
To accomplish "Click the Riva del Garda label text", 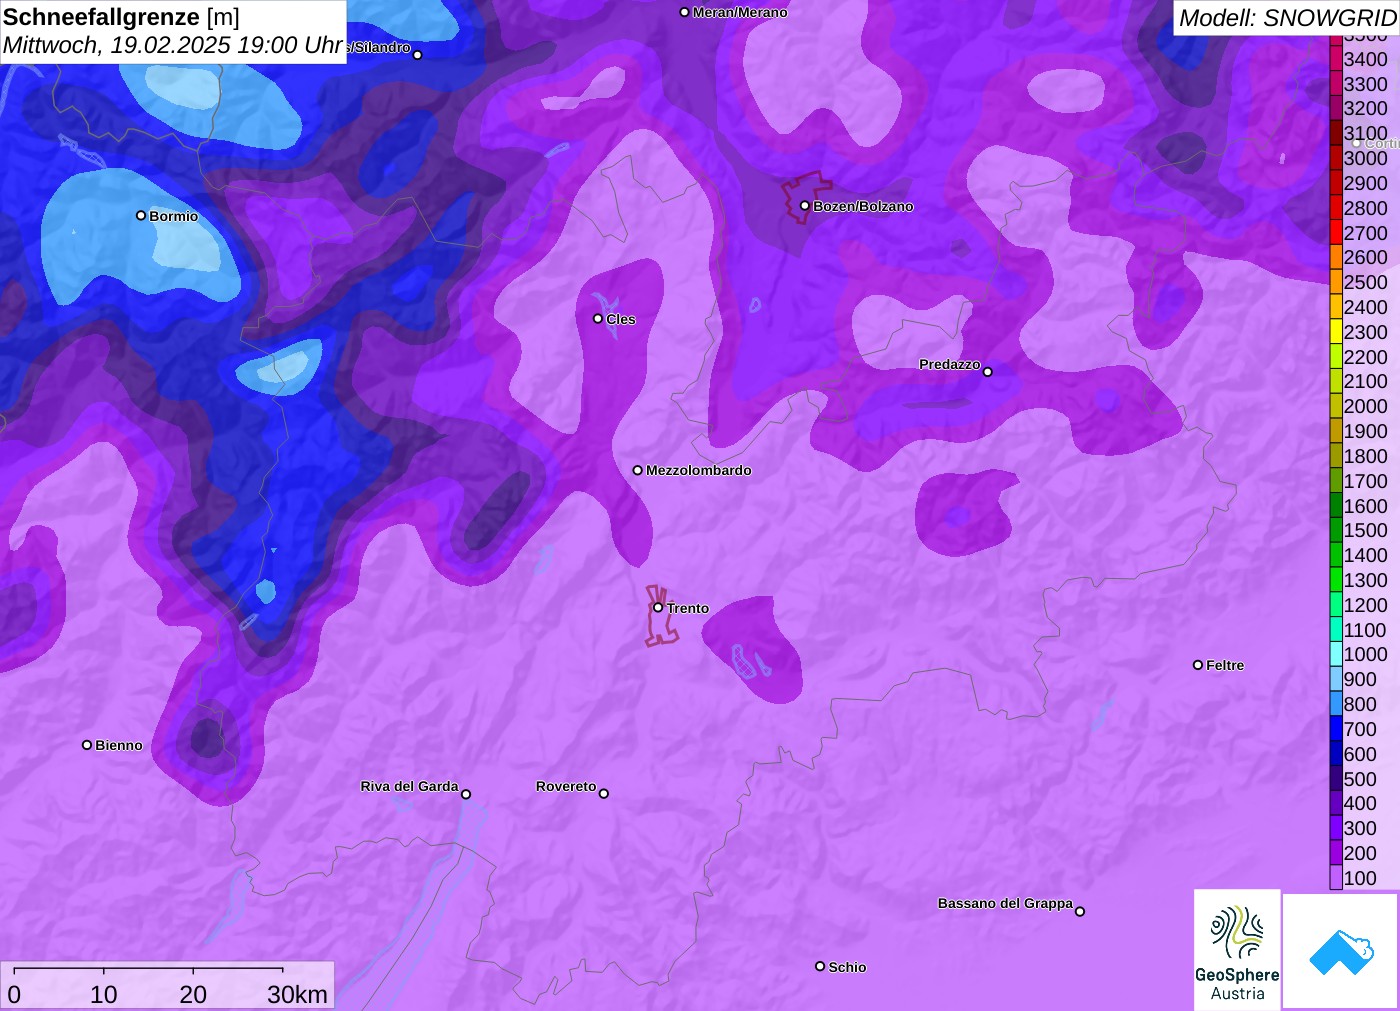I will 409,786.
